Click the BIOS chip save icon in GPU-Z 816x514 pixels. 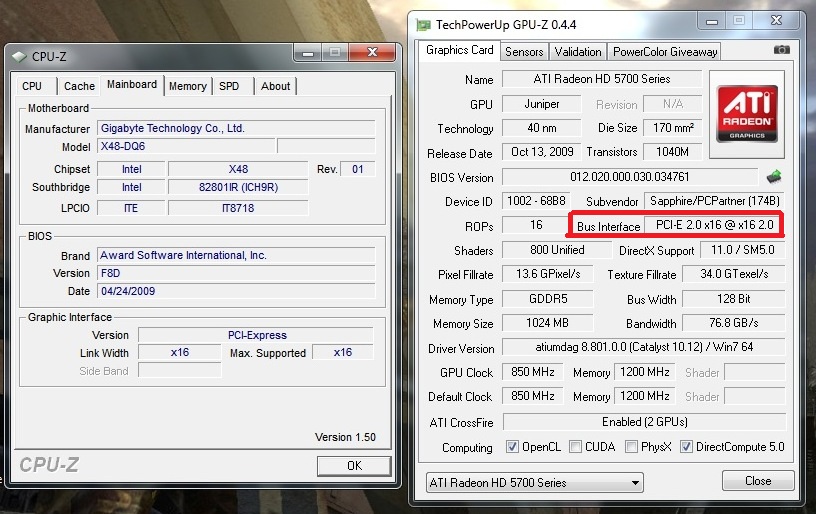pos(774,177)
